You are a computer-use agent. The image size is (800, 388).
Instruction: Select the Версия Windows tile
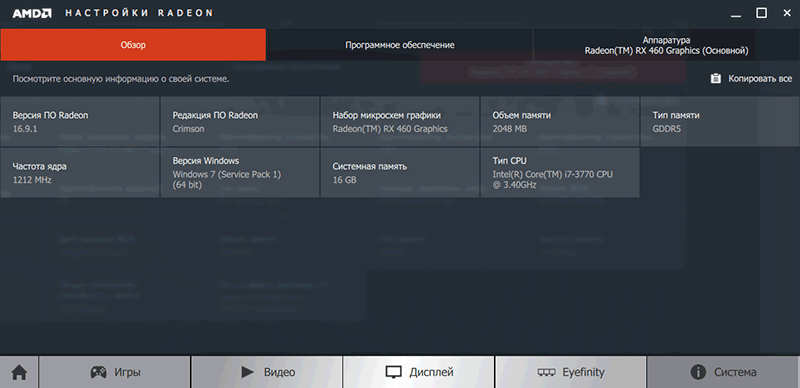click(240, 173)
